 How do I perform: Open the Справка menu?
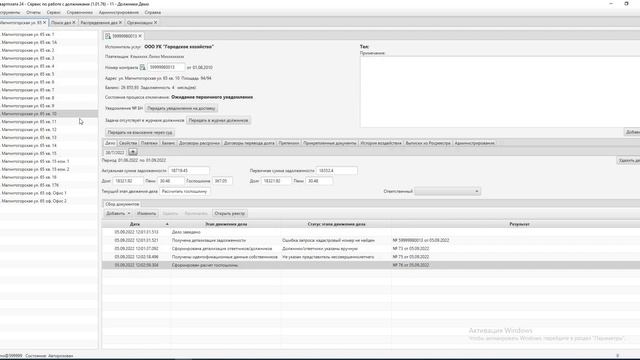pos(153,12)
